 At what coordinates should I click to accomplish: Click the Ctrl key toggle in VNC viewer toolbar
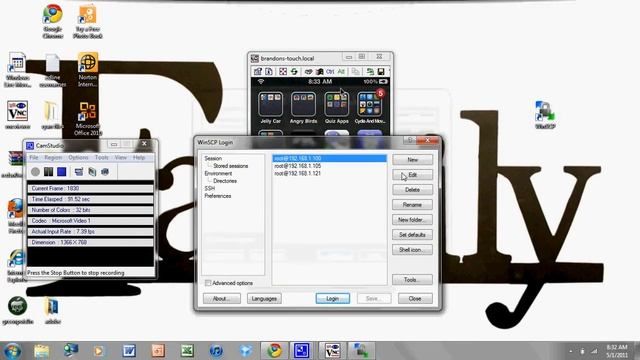(x=330, y=72)
